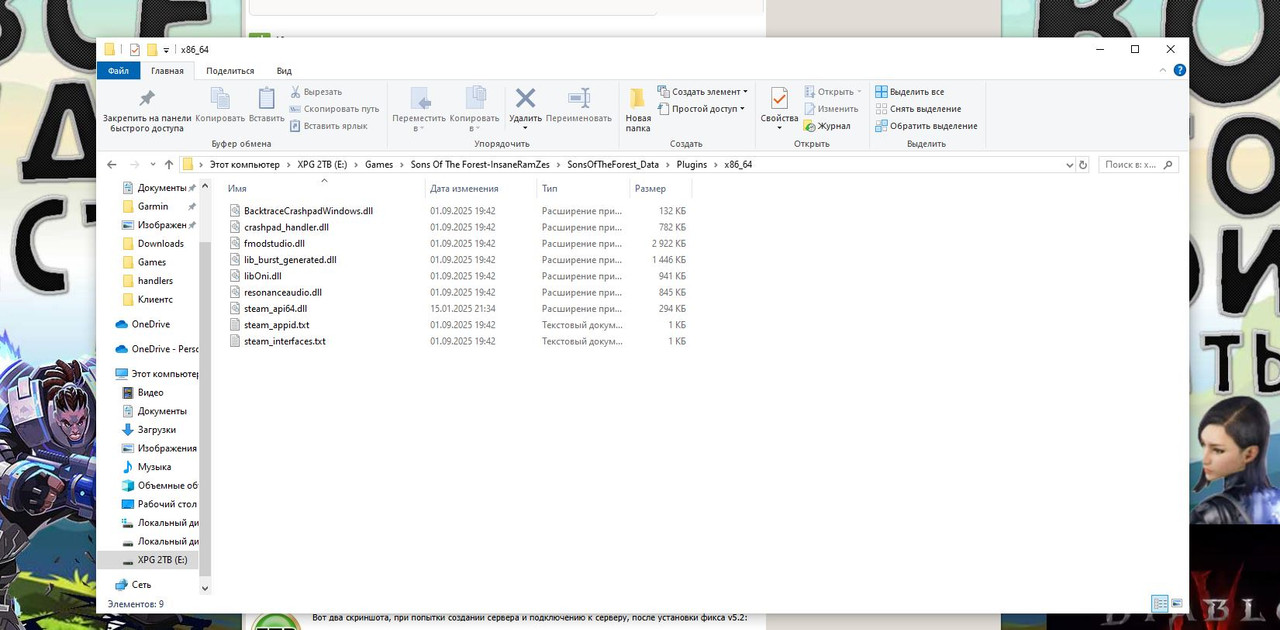Click the Копировать (Copy) ribbon icon
1280x630 pixels.
[x=220, y=98]
